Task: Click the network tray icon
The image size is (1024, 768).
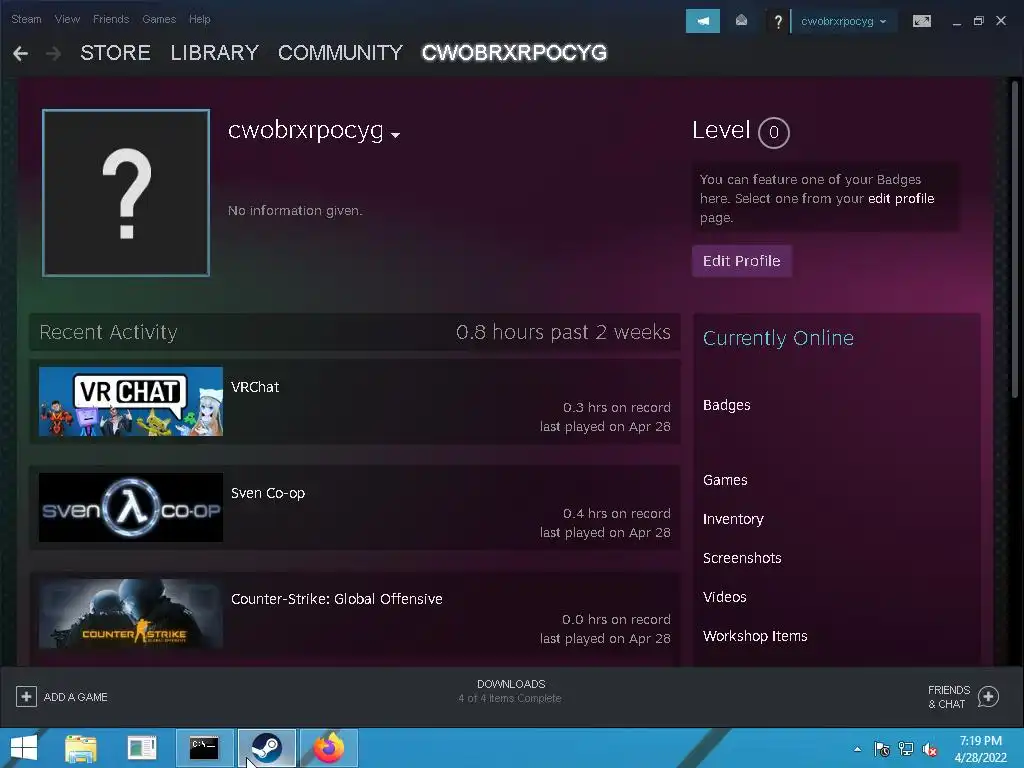Action: point(906,749)
